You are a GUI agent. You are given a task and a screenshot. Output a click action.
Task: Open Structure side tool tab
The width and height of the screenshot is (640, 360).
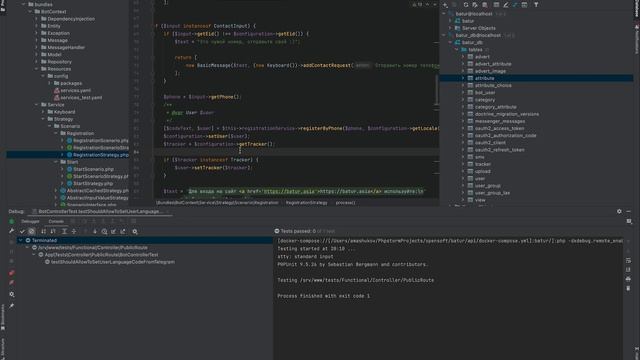2,349
